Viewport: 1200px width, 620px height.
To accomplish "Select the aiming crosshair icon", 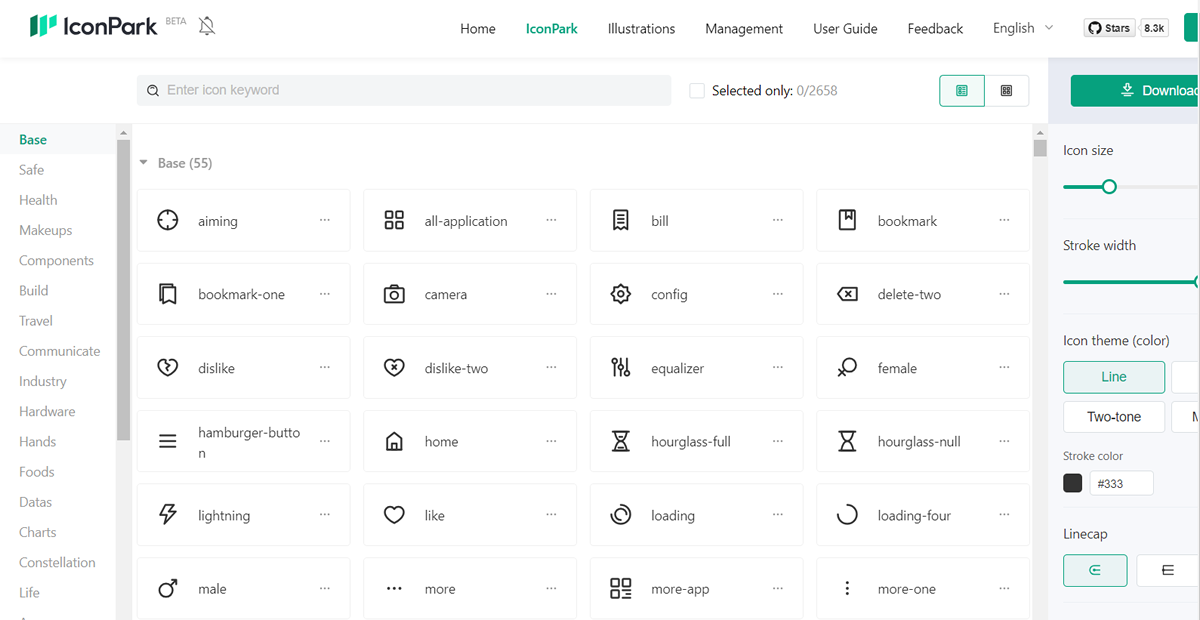I will pyautogui.click(x=168, y=220).
